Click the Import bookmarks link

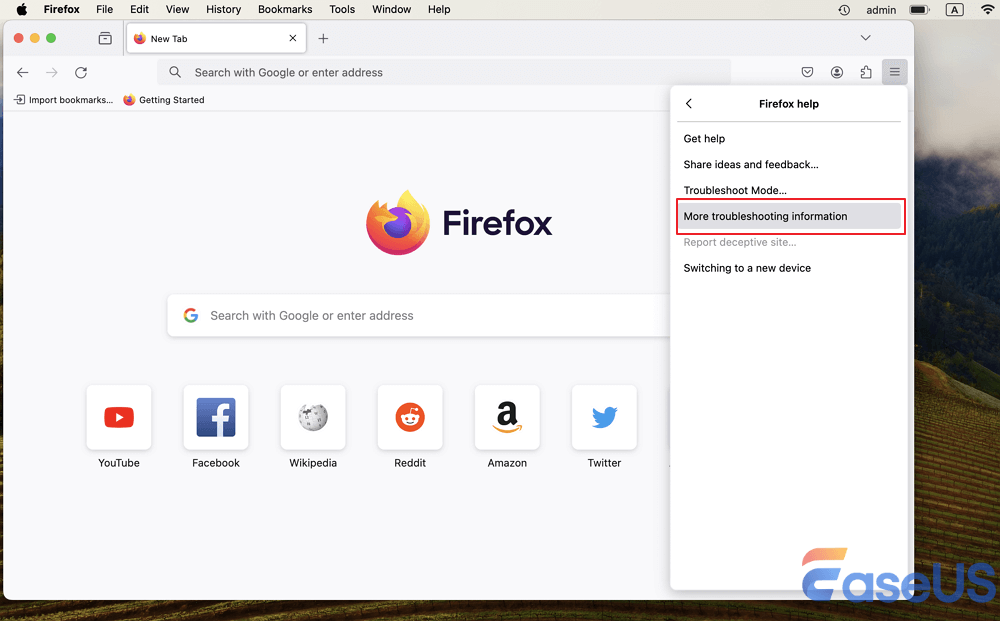[63, 100]
